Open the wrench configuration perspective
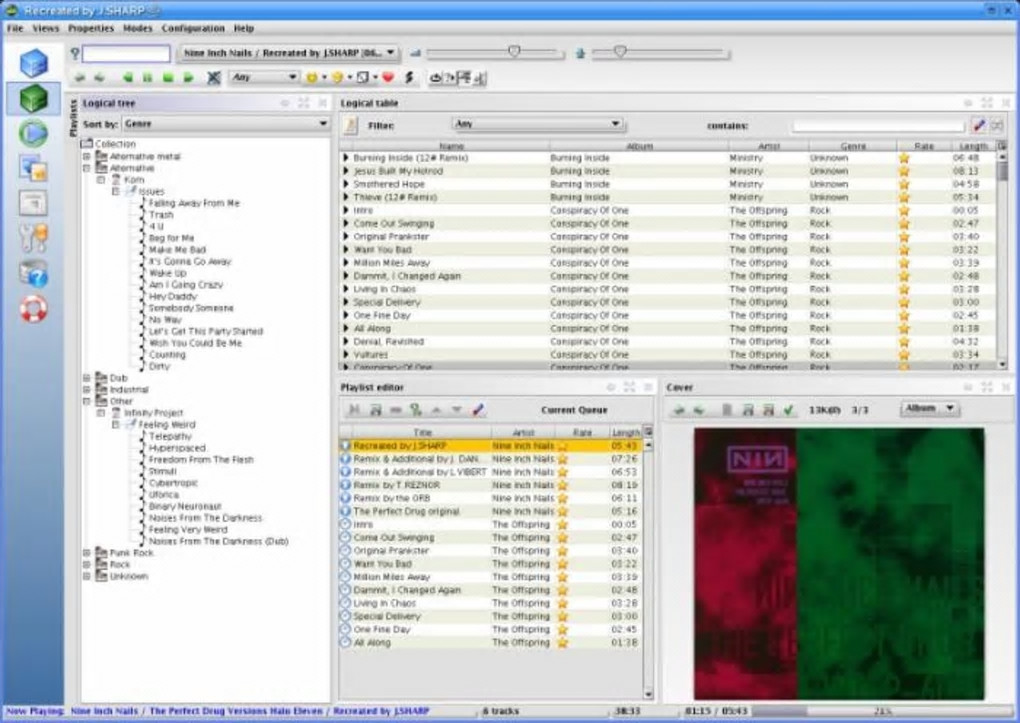The width and height of the screenshot is (1020, 723). [x=33, y=237]
